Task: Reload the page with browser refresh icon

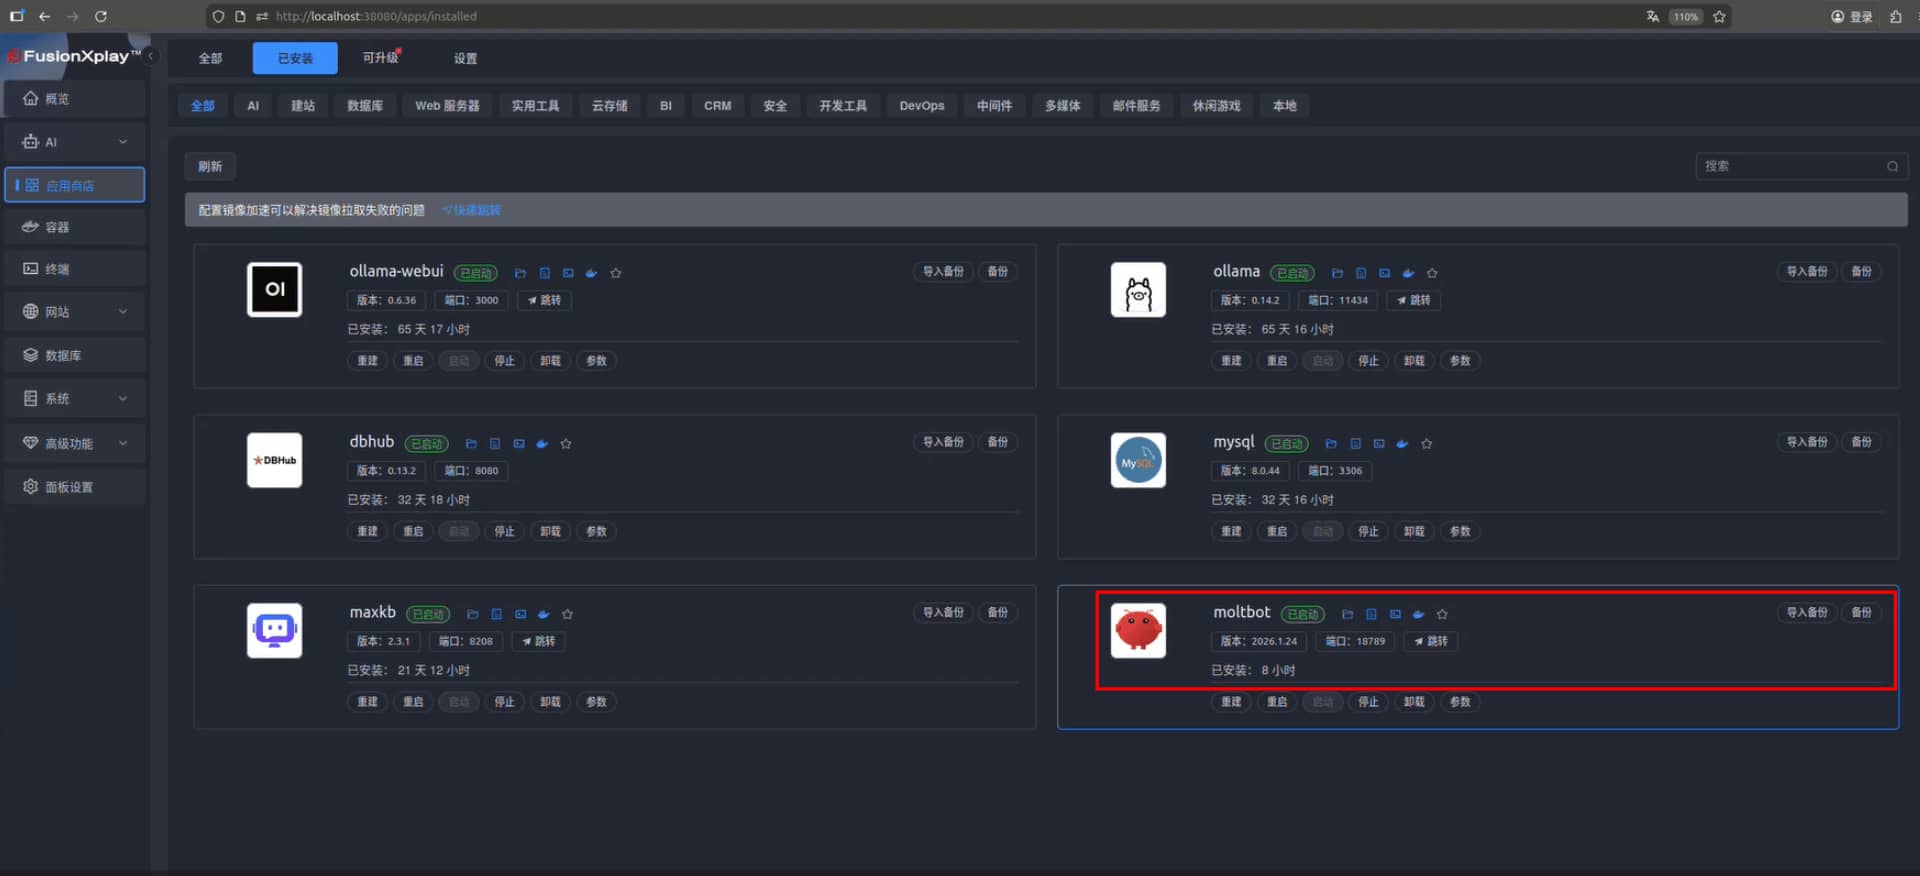Action: pos(101,16)
